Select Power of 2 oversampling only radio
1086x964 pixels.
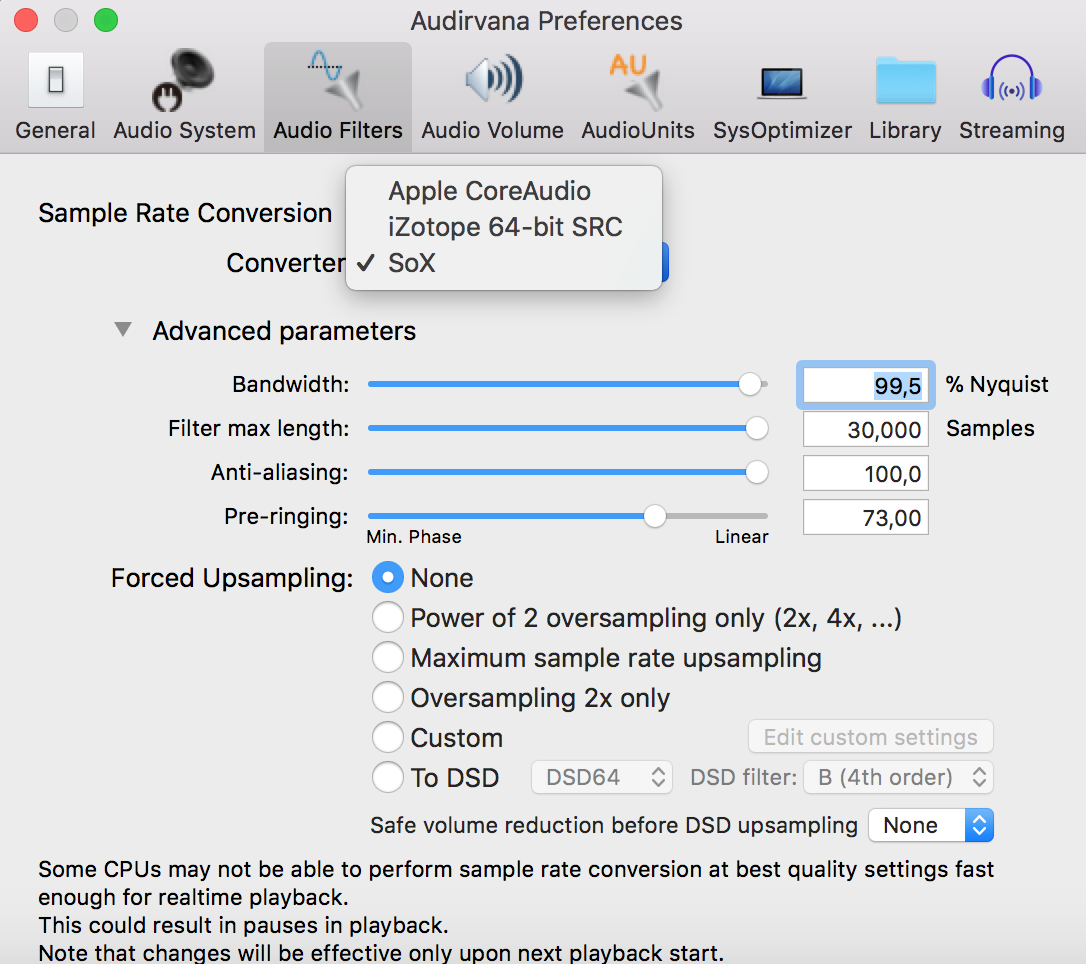(388, 618)
